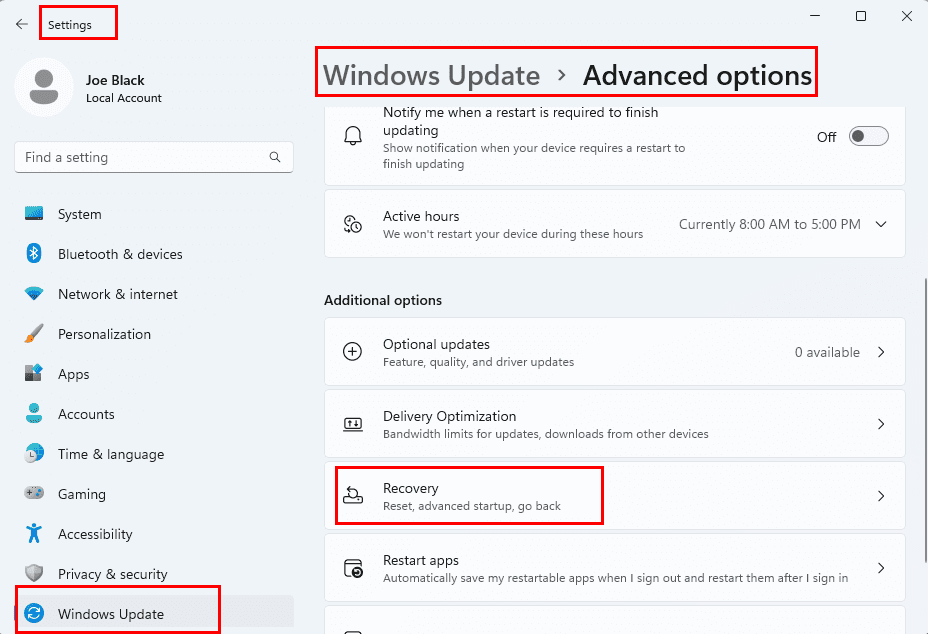Click the Active hours clock icon
Viewport: 928px width, 634px height.
tap(353, 224)
